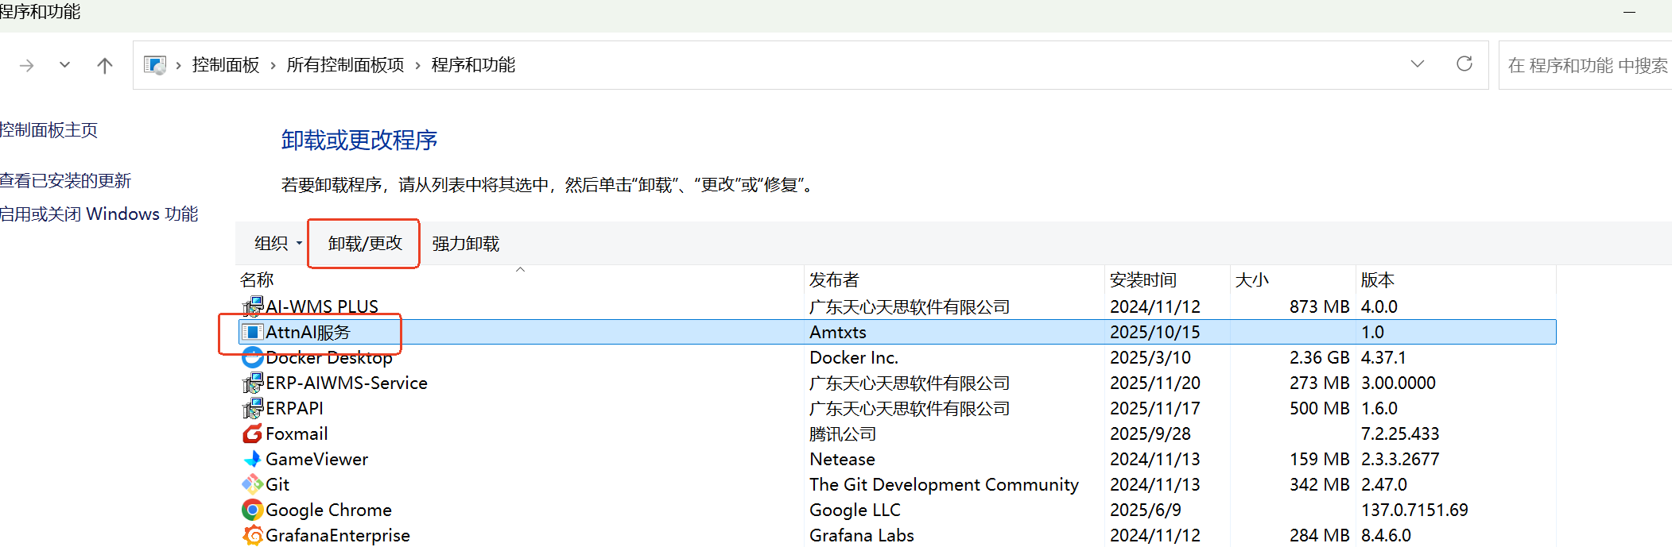Click The Git Development Community cell

click(944, 484)
